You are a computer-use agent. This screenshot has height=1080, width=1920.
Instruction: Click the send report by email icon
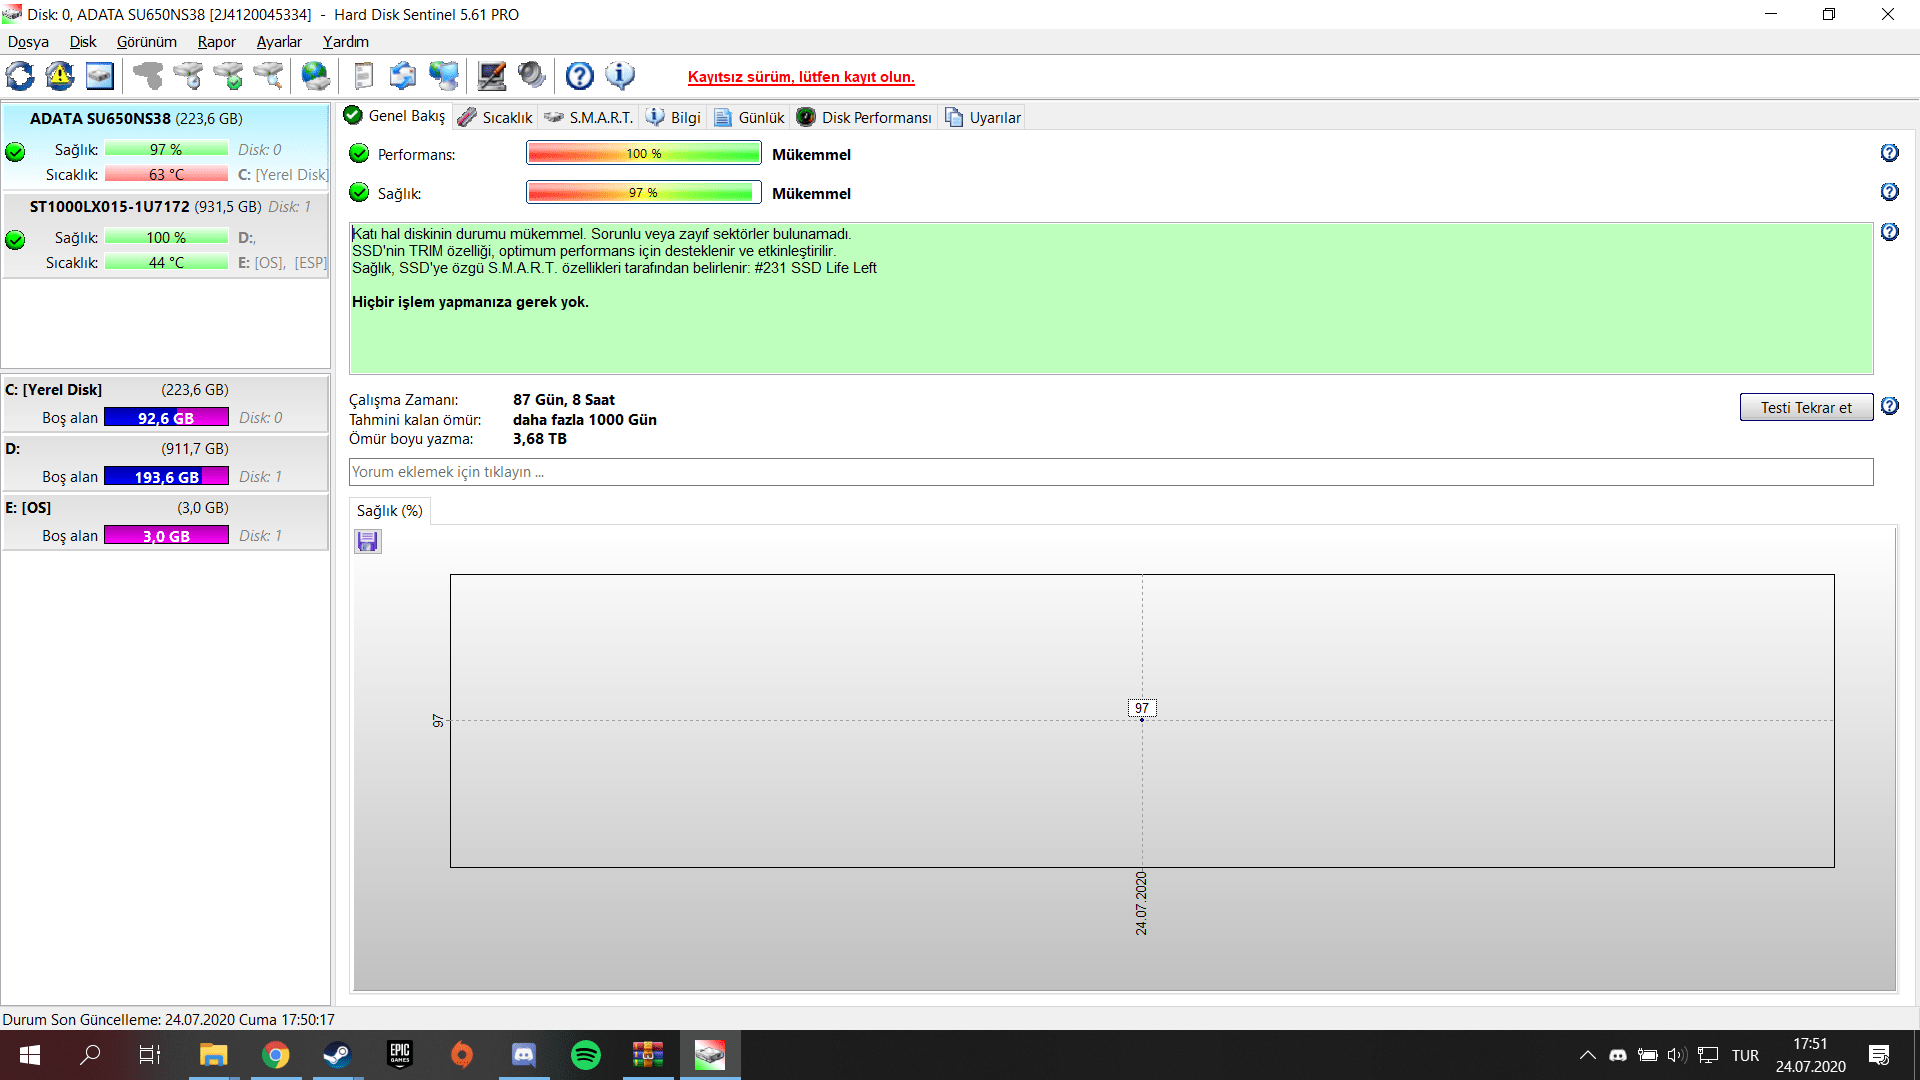[x=403, y=76]
